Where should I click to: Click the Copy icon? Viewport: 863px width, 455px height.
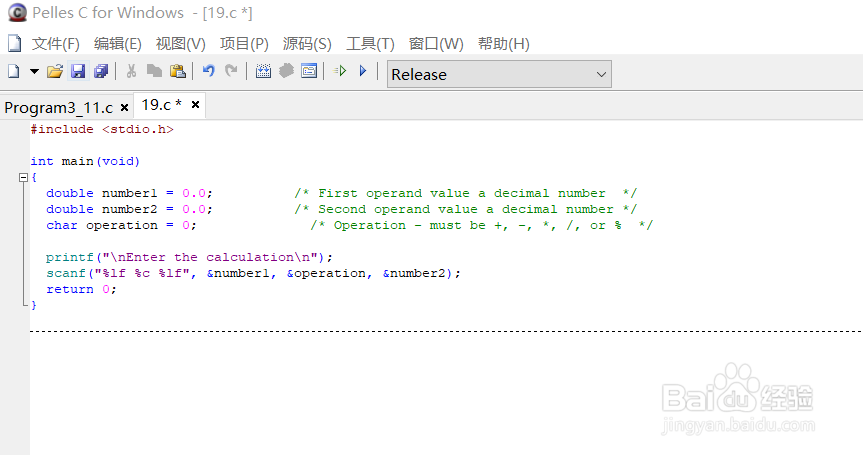click(x=154, y=71)
